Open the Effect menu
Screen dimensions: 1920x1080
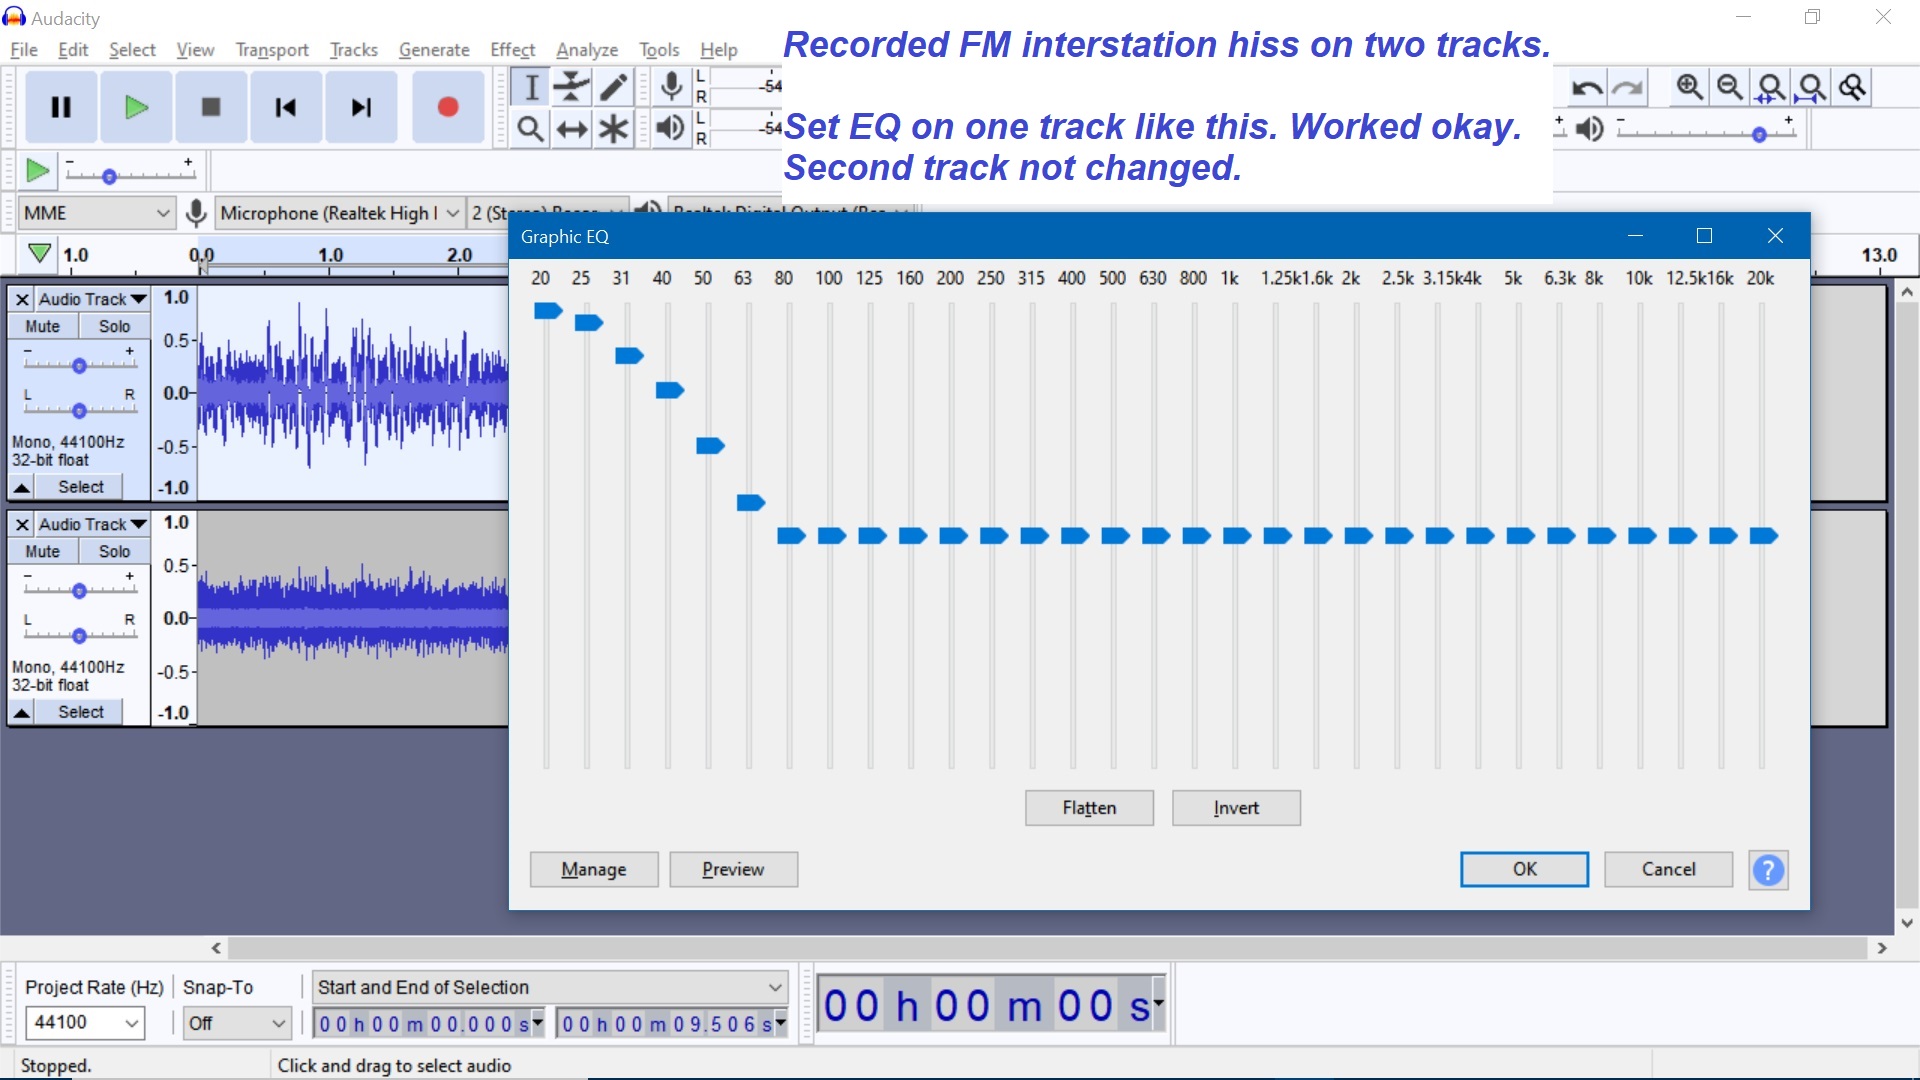[x=513, y=50]
